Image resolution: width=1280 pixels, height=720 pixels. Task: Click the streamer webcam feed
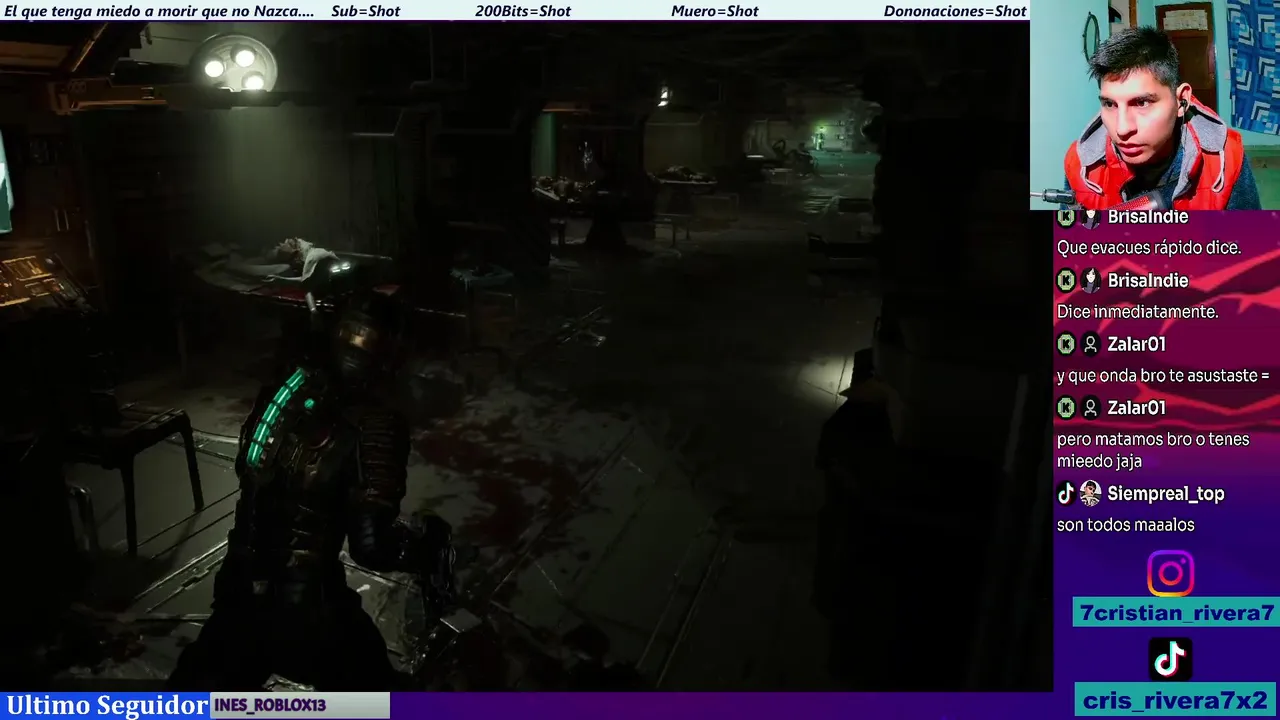1155,104
